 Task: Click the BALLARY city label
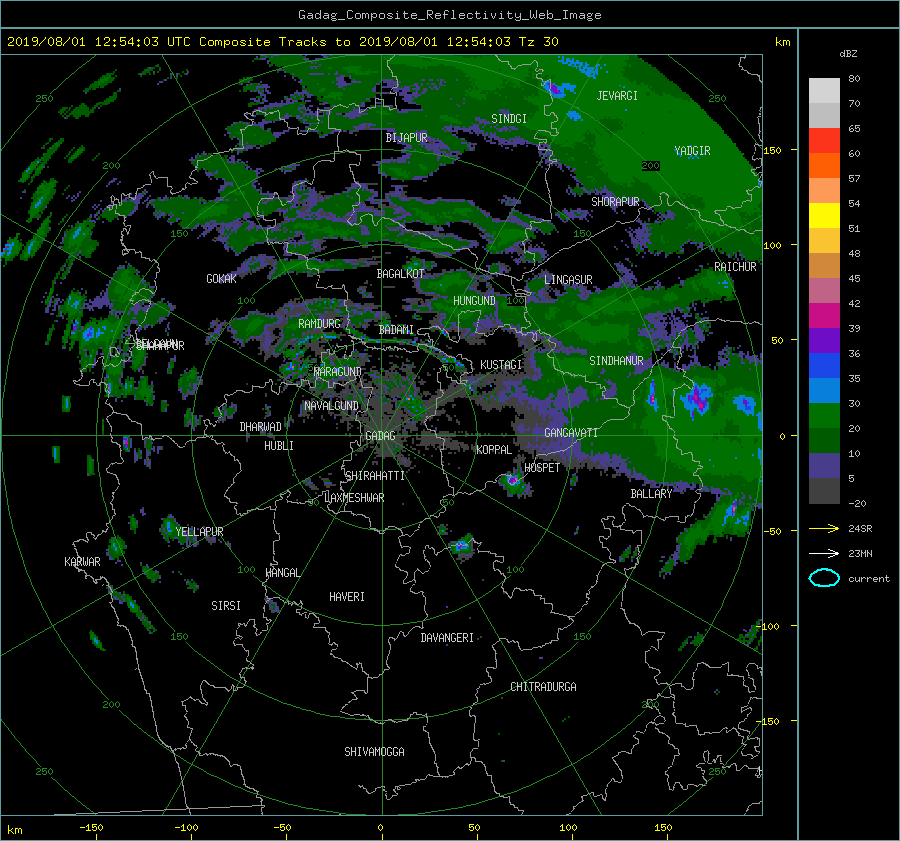pos(651,494)
